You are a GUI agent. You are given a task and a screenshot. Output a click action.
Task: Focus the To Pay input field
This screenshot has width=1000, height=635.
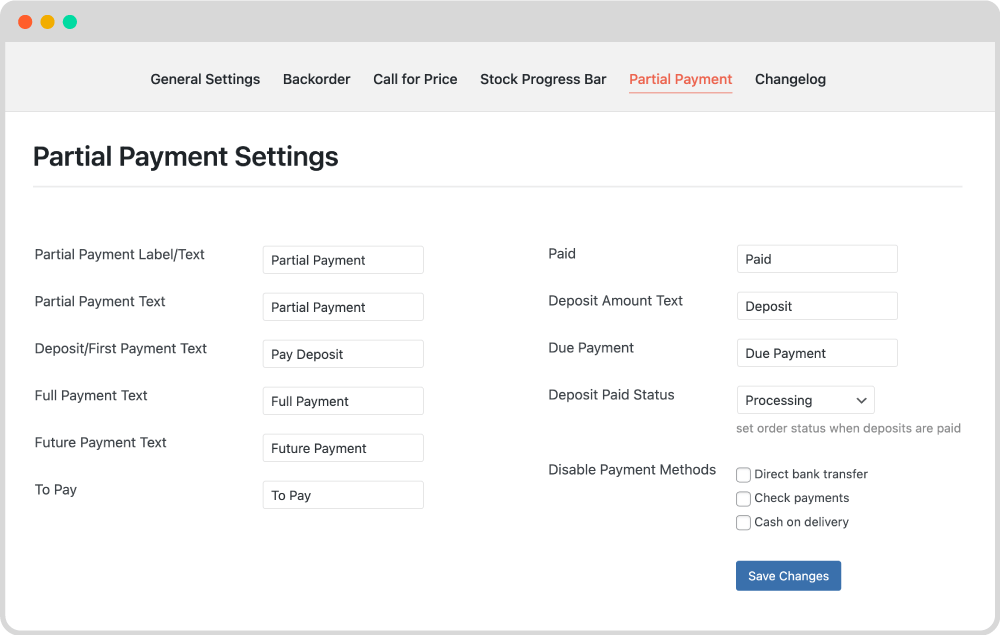[x=343, y=495]
